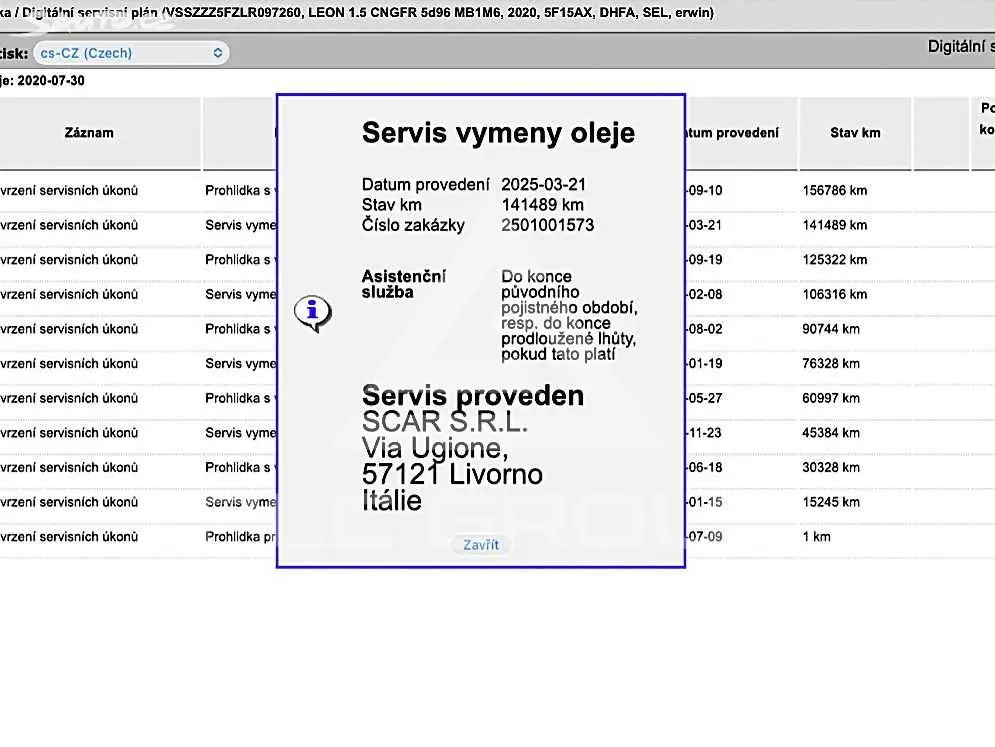
Task: Select the 45384 km table cell
Action: 831,433
